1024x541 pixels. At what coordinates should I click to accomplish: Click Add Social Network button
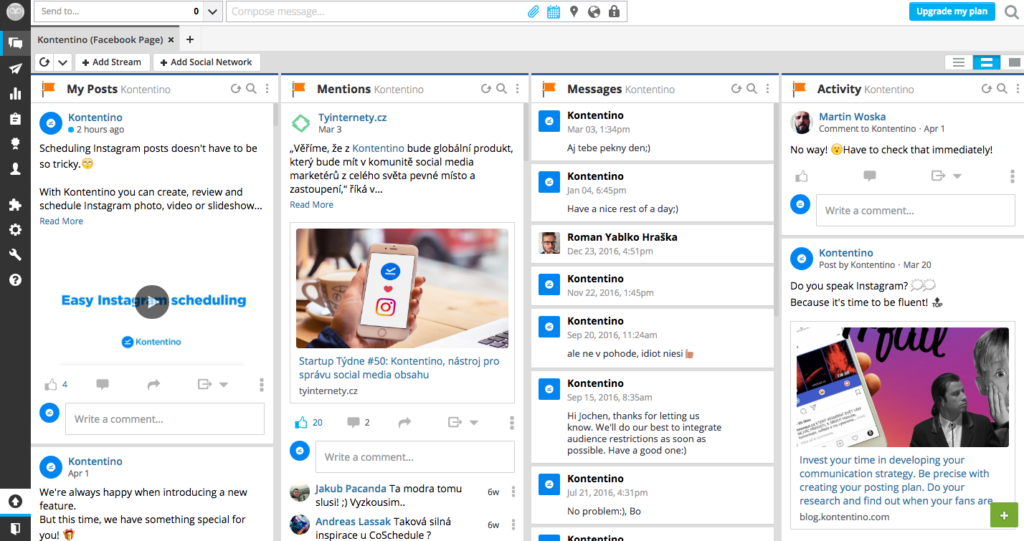tap(206, 62)
